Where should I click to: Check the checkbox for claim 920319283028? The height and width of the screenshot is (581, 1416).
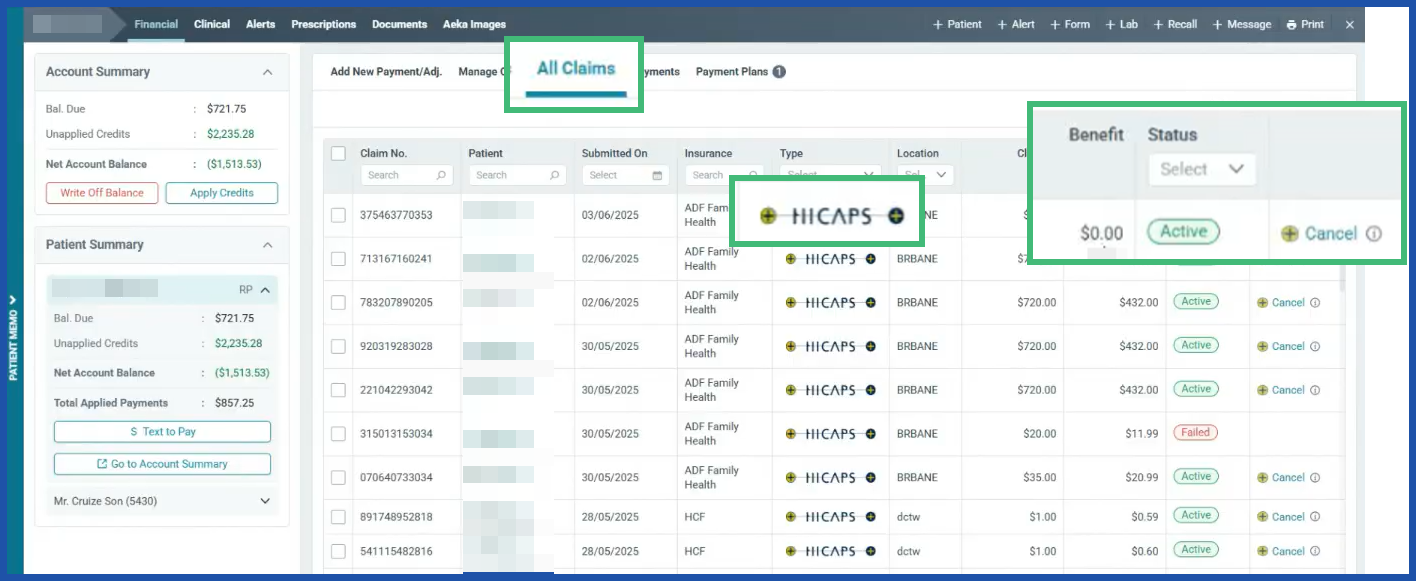[x=337, y=345]
